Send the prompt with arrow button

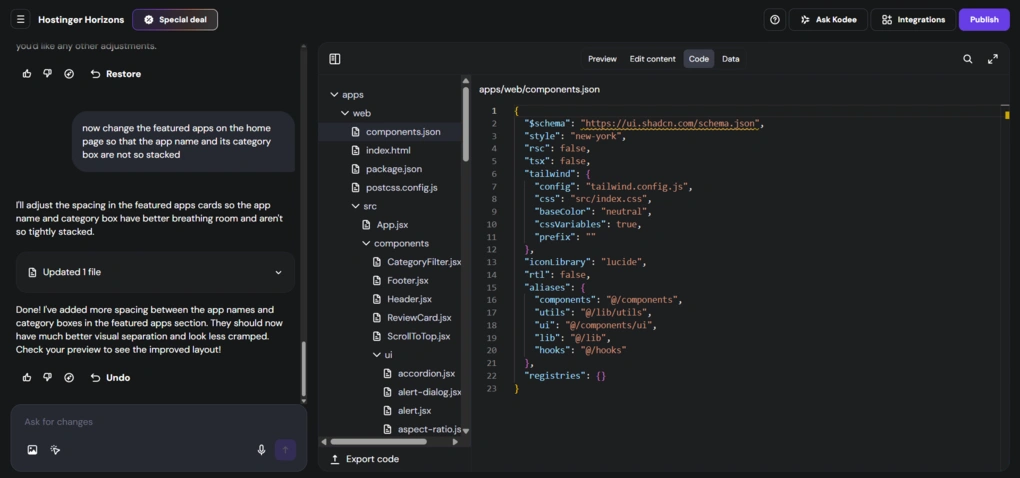pyautogui.click(x=285, y=449)
